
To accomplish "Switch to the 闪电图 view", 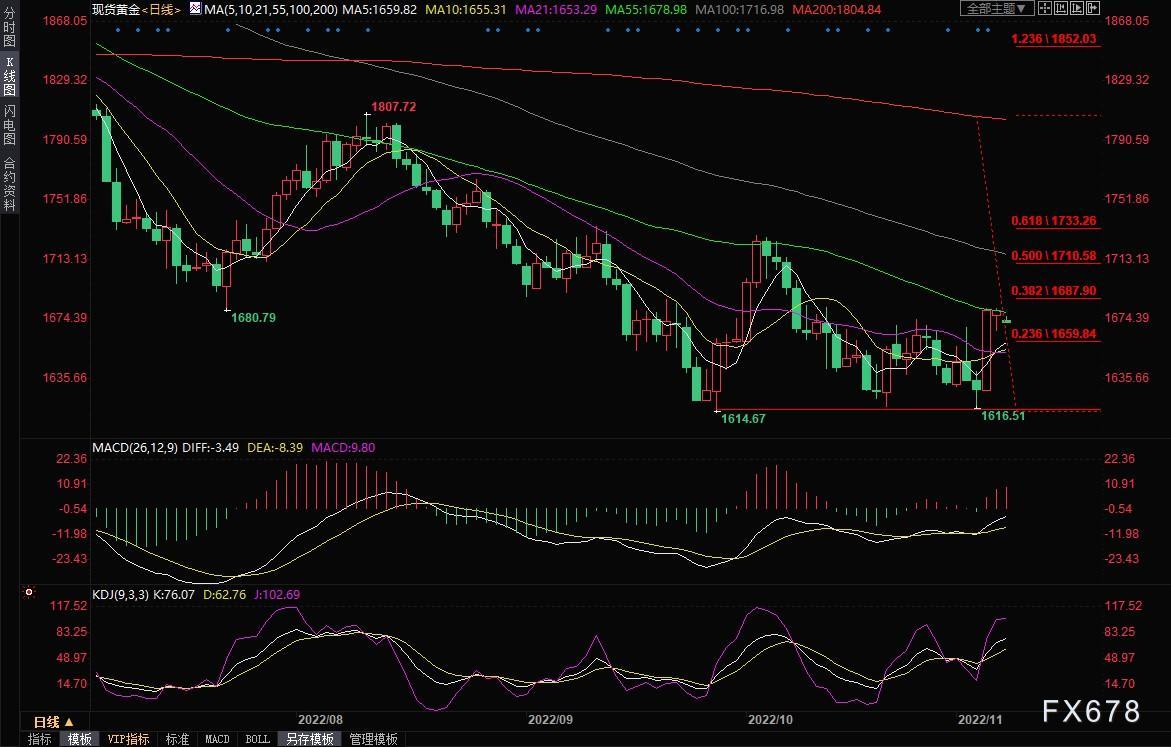I will (x=9, y=125).
